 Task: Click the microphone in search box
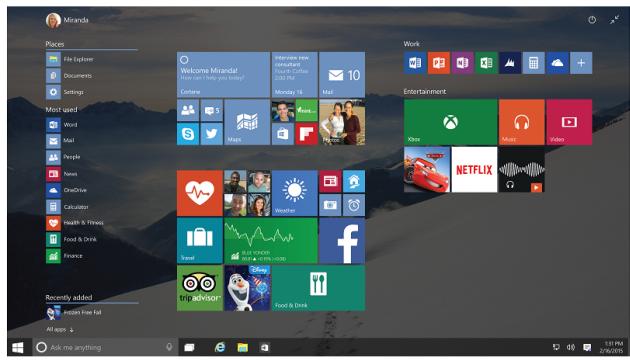tap(169, 347)
